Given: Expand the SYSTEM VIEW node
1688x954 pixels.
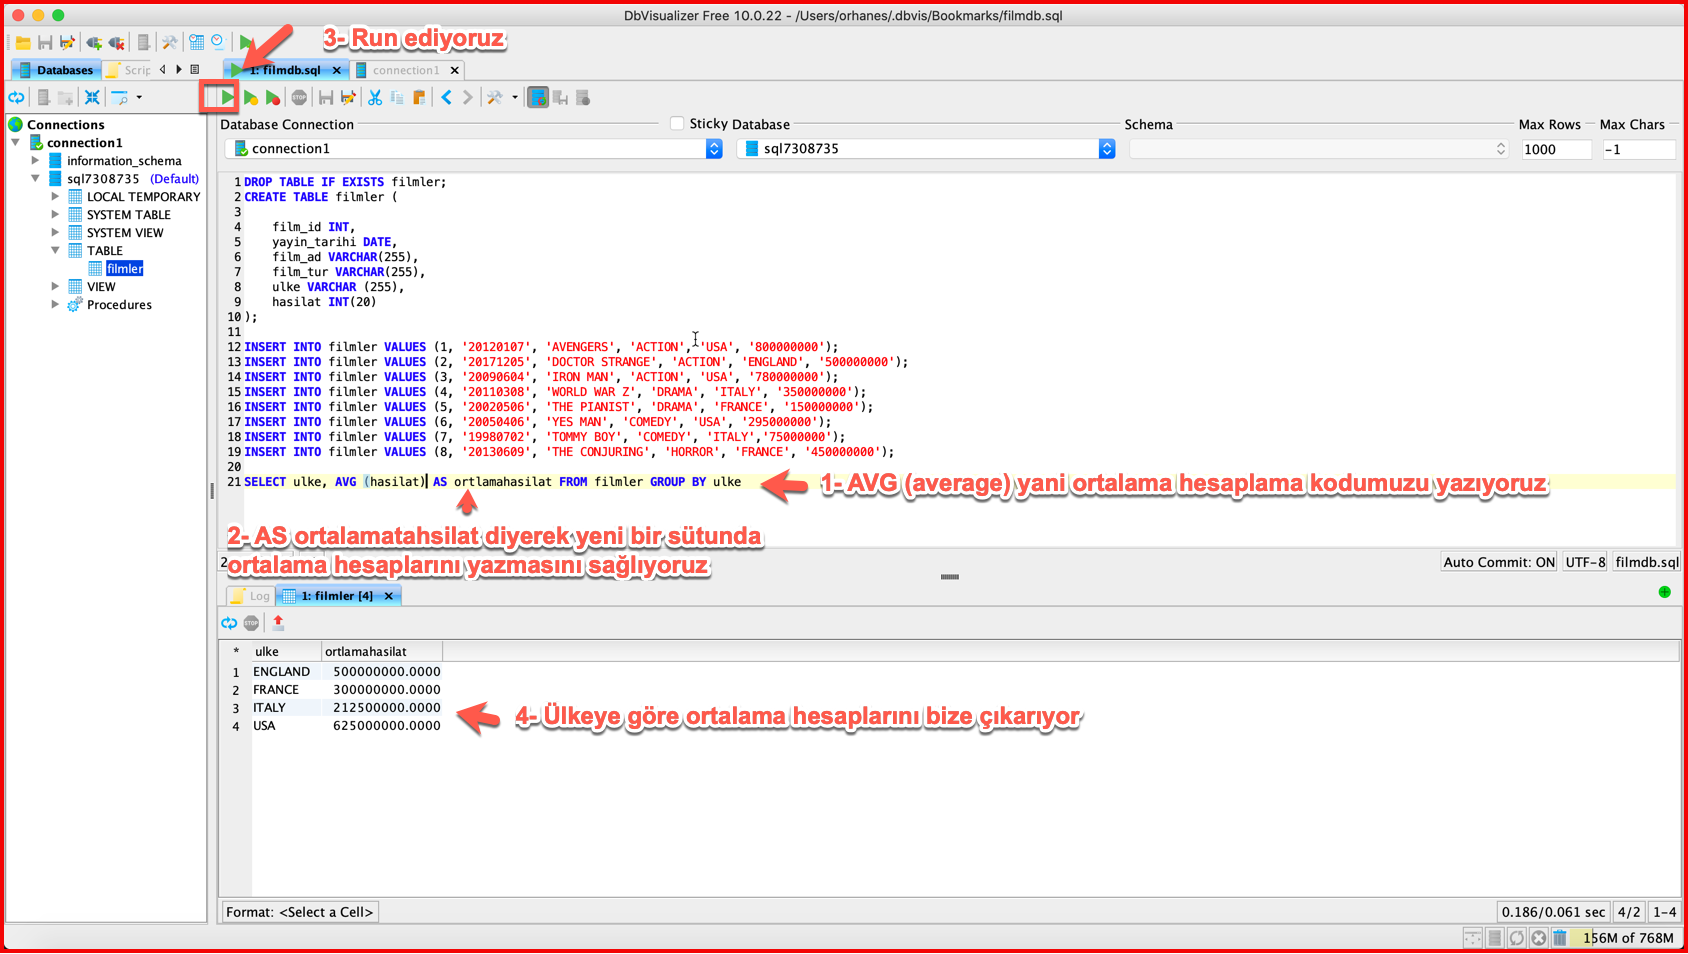Looking at the screenshot, I should click(x=56, y=232).
